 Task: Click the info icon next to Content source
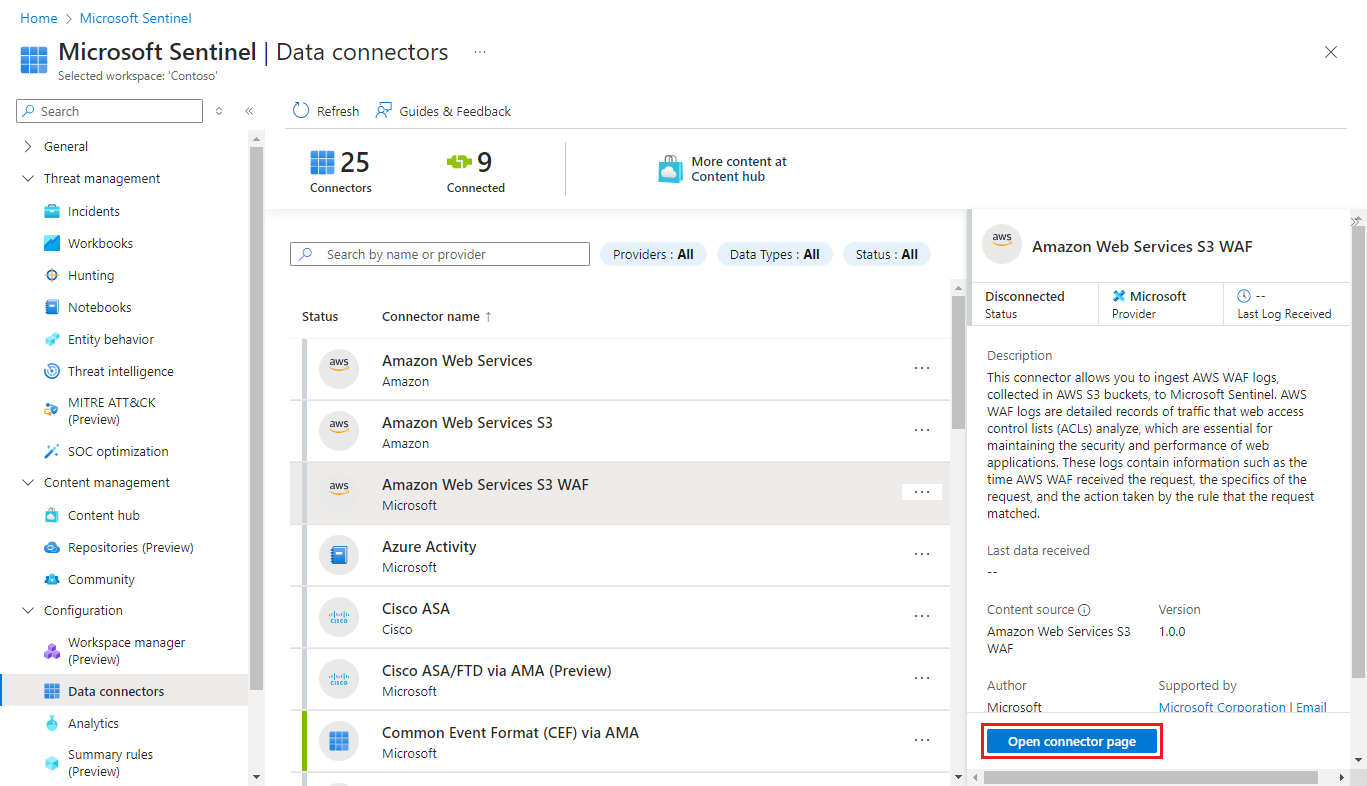coord(1084,610)
